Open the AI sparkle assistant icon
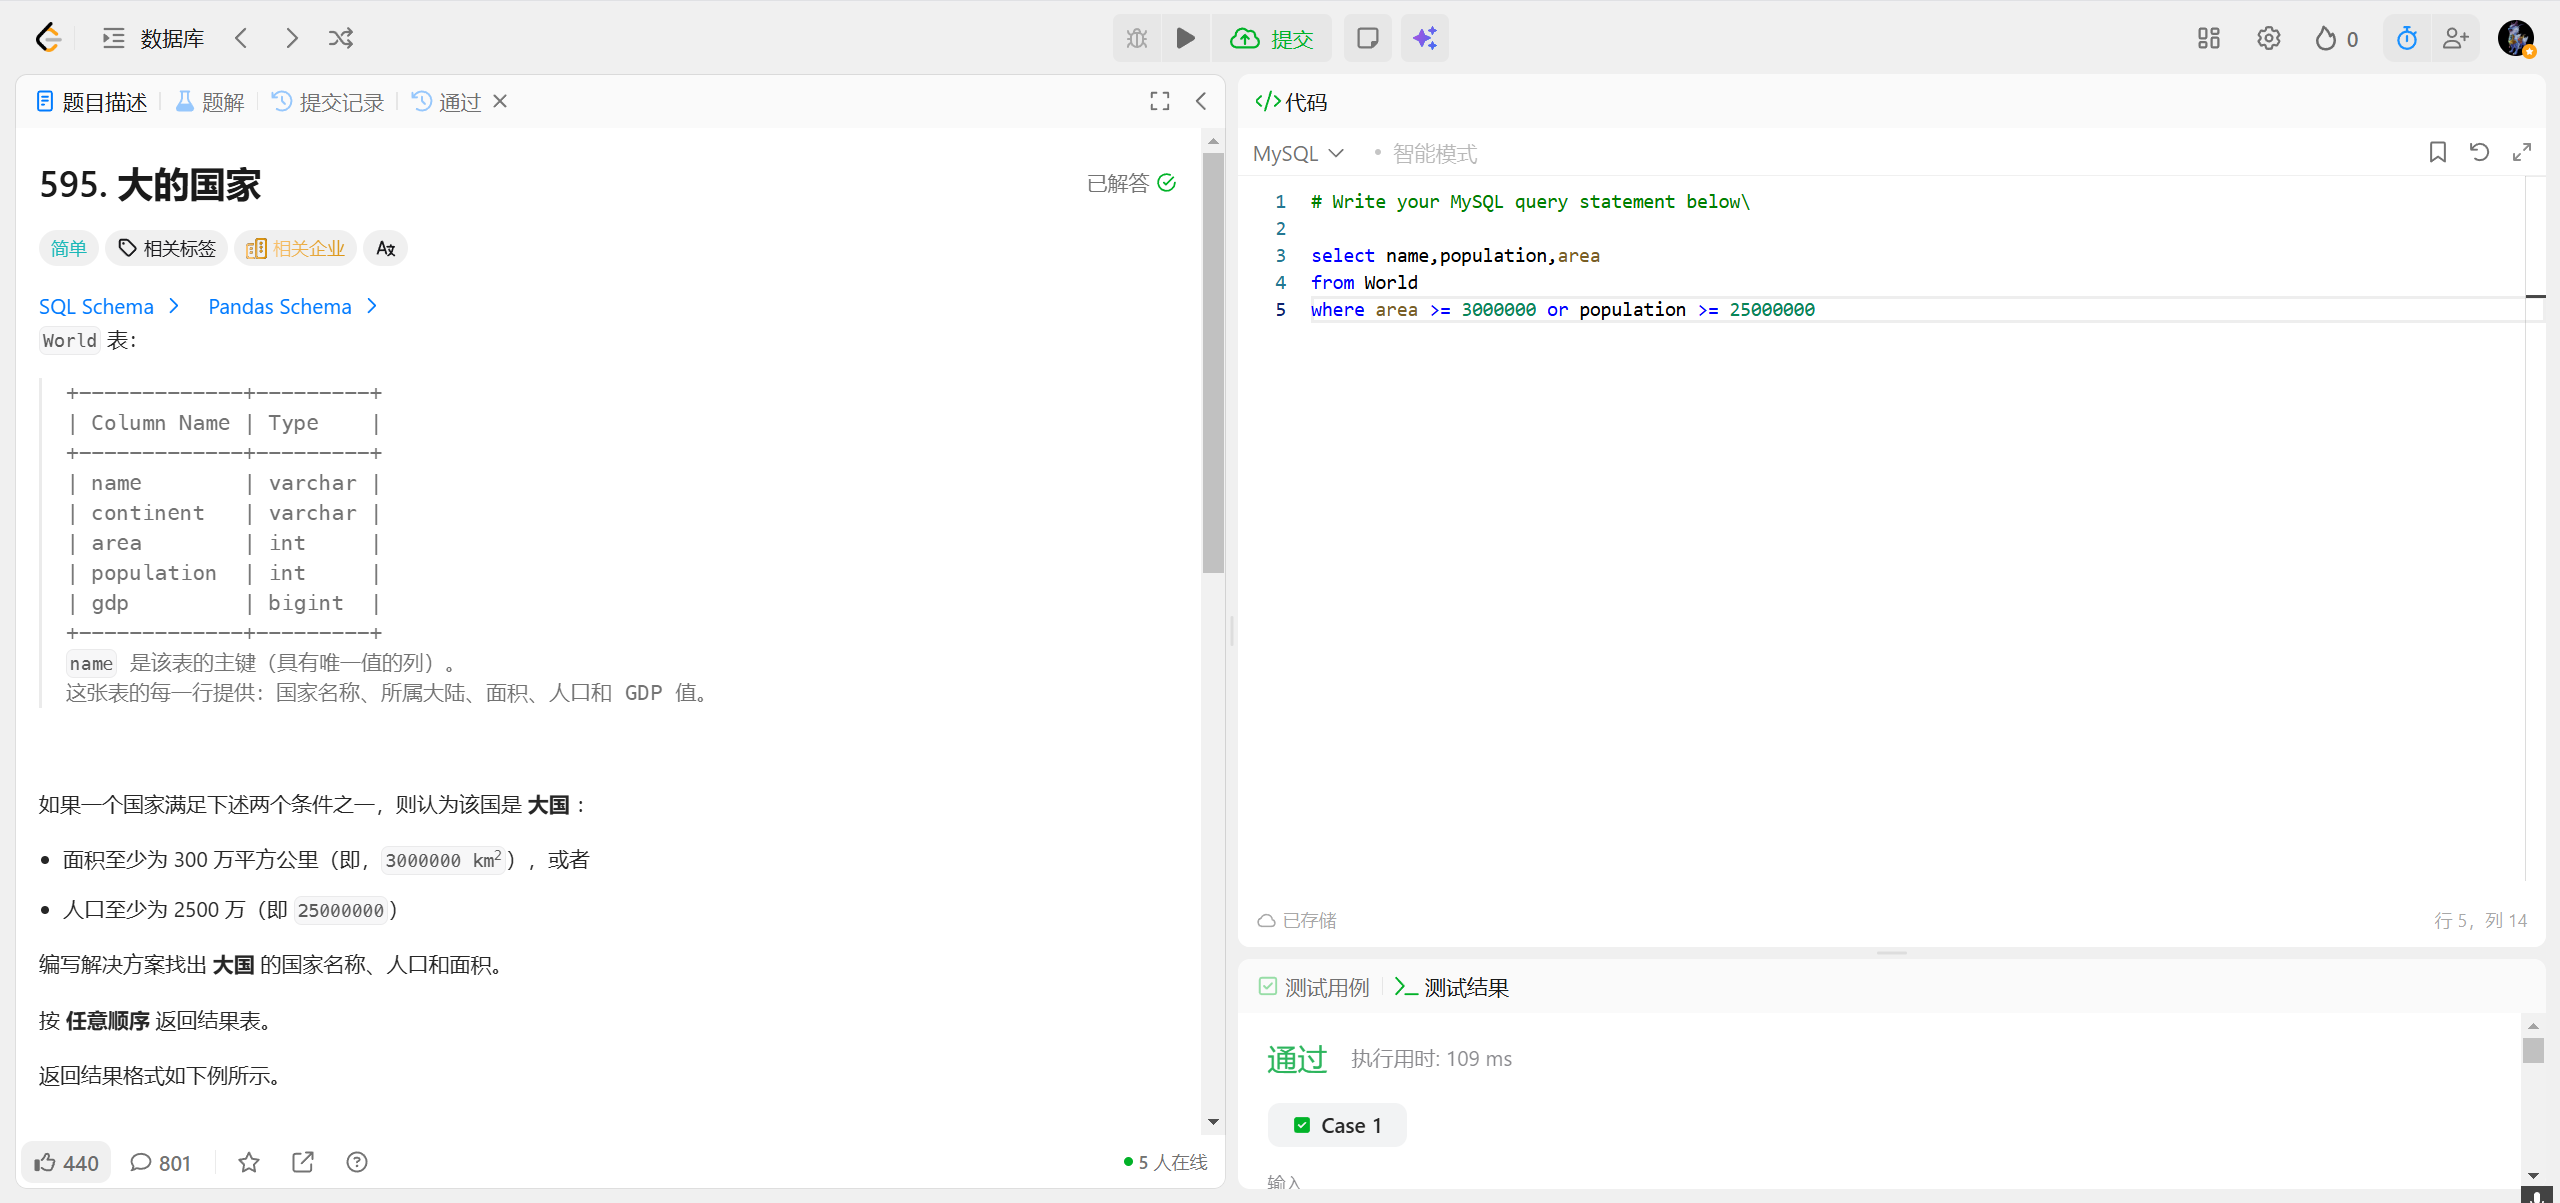The width and height of the screenshot is (2560, 1203). (x=1424, y=38)
